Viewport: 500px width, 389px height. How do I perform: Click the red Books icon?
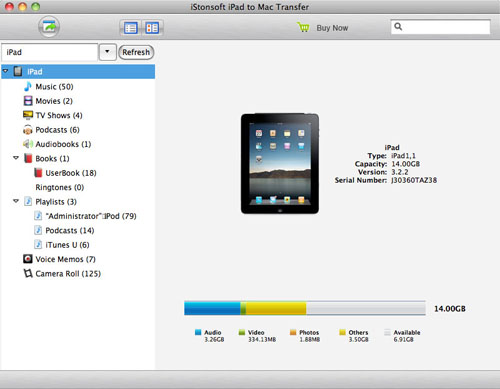tap(28, 158)
